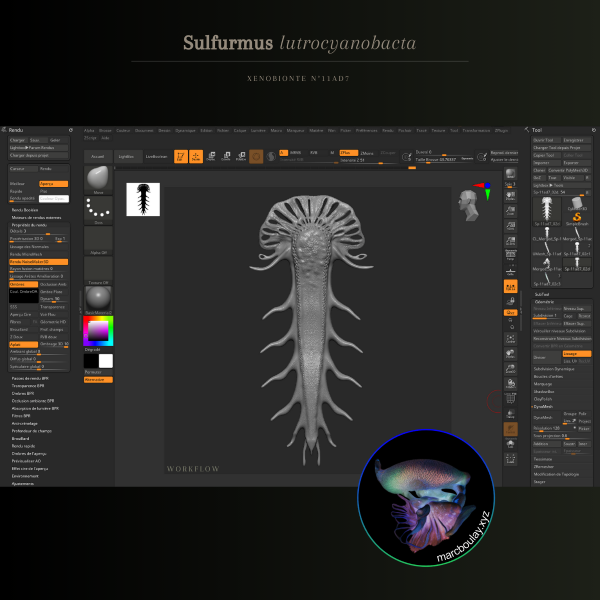Open the Texture Off slot
Image resolution: width=600 pixels, height=600 pixels.
point(98,271)
